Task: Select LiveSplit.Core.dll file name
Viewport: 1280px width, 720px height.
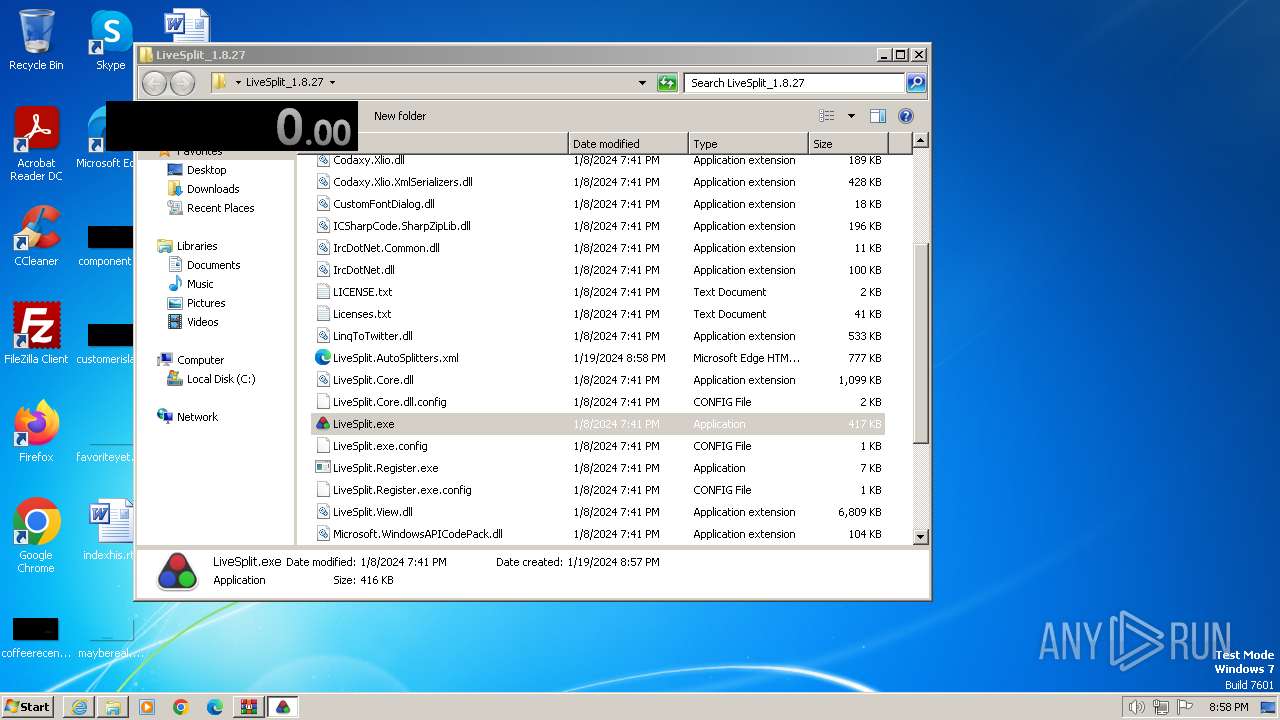Action: tap(373, 380)
